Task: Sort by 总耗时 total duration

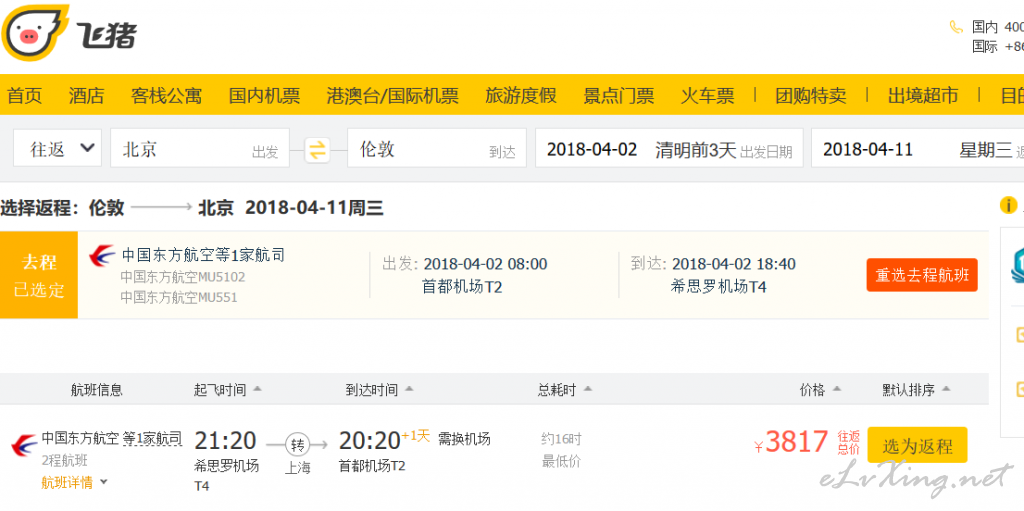Action: [565, 390]
